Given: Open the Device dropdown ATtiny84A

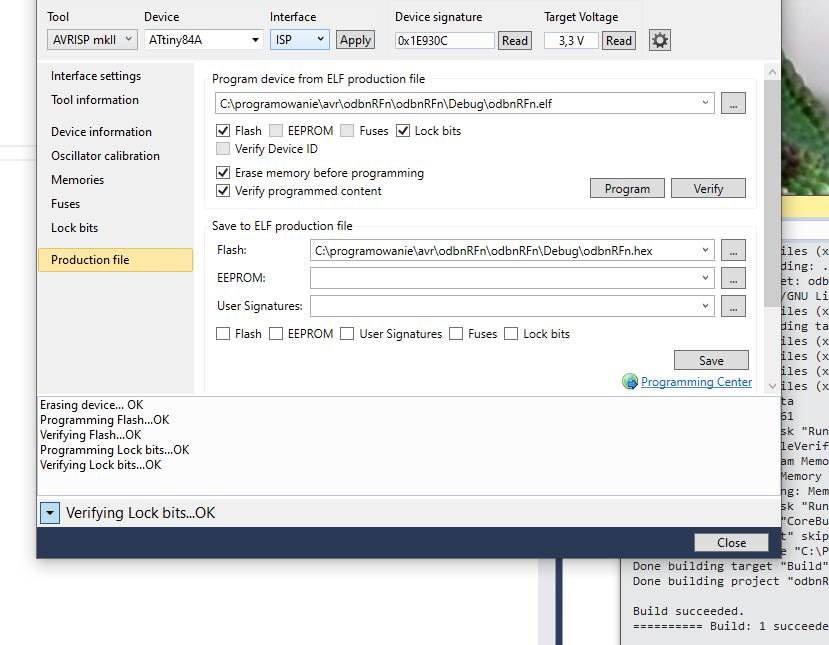Looking at the screenshot, I should pyautogui.click(x=204, y=40).
